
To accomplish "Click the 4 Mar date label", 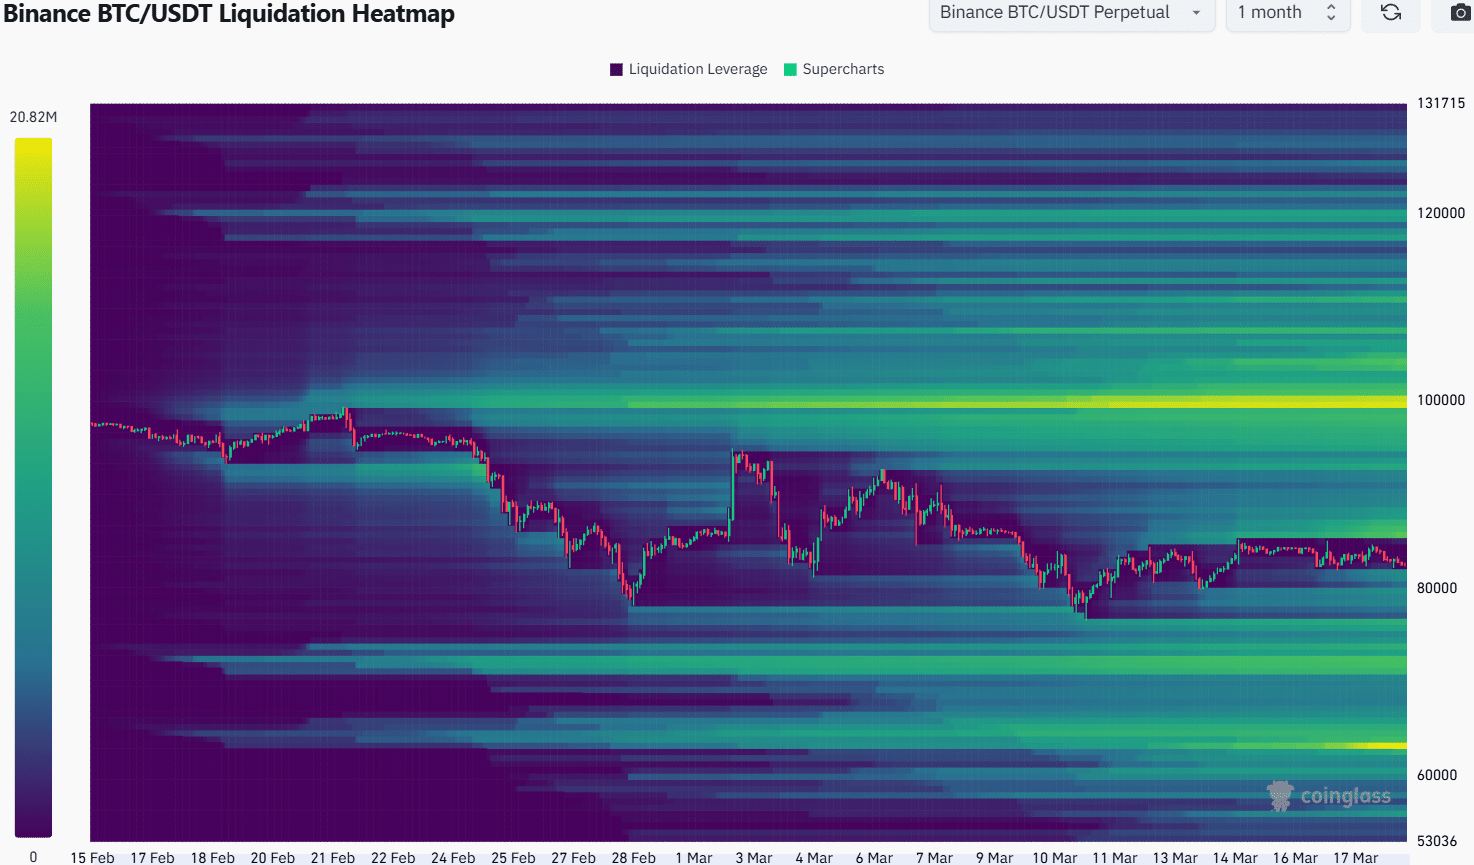I will [x=814, y=858].
